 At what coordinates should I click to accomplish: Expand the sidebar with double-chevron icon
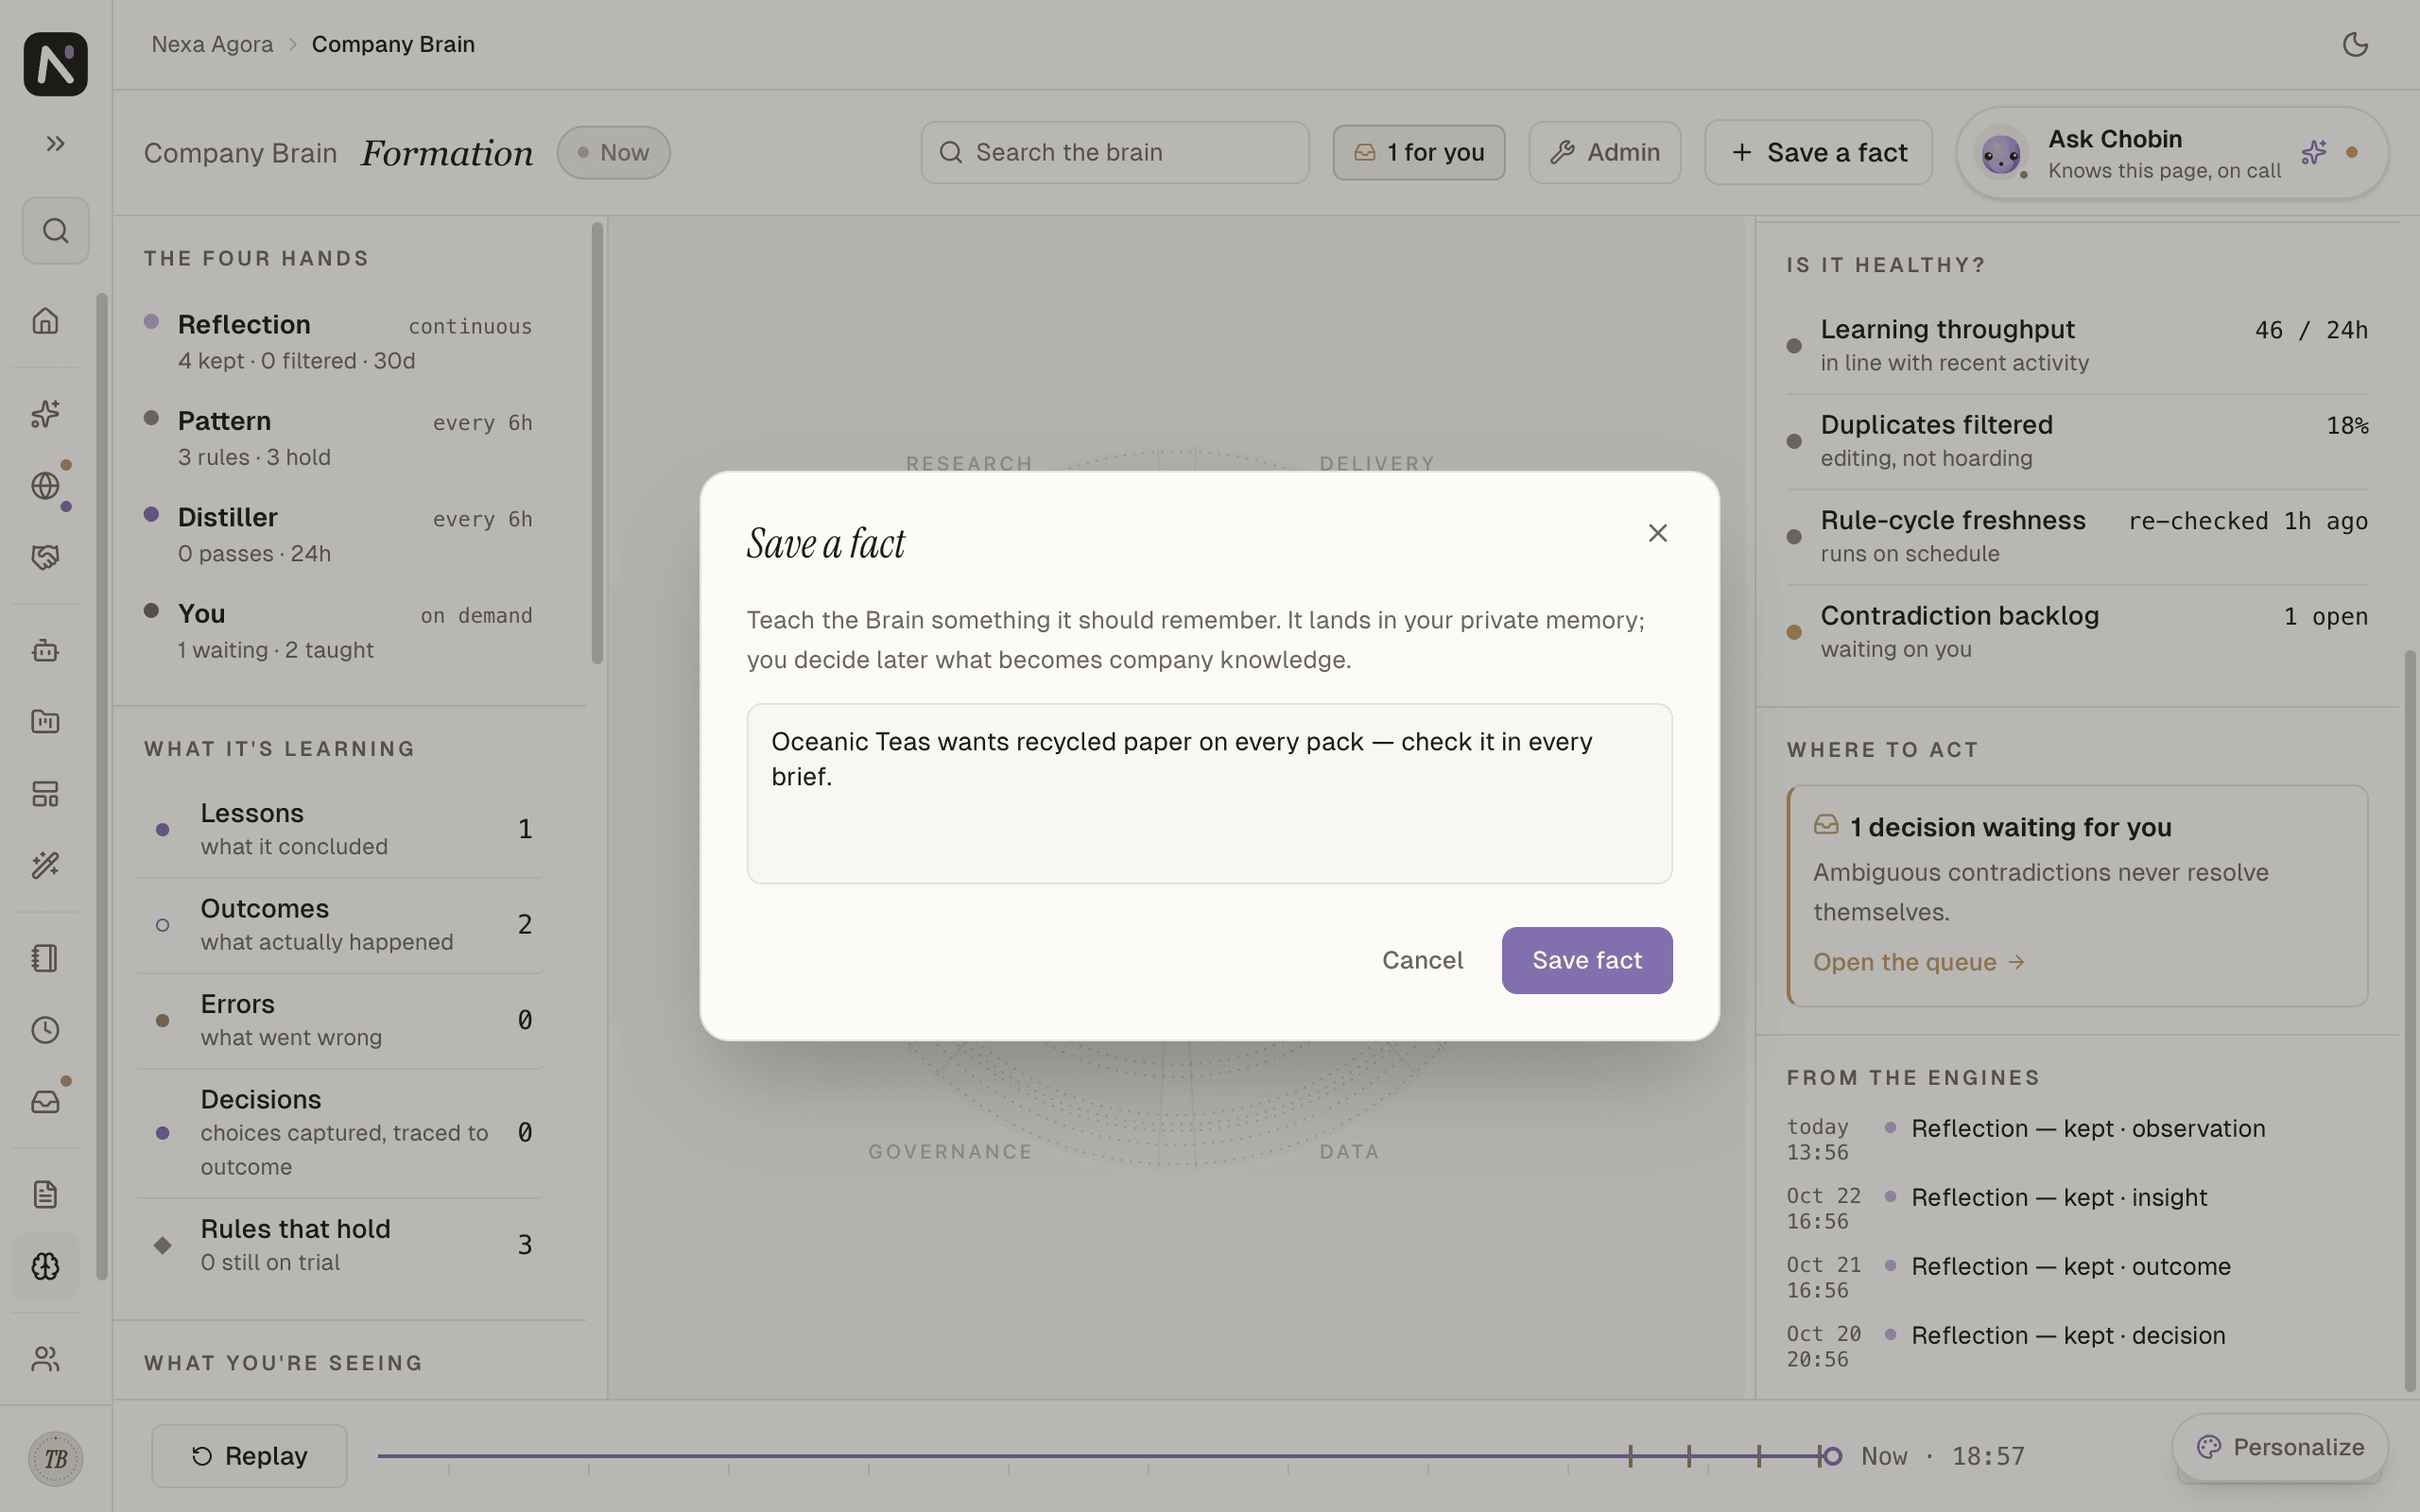pos(55,144)
